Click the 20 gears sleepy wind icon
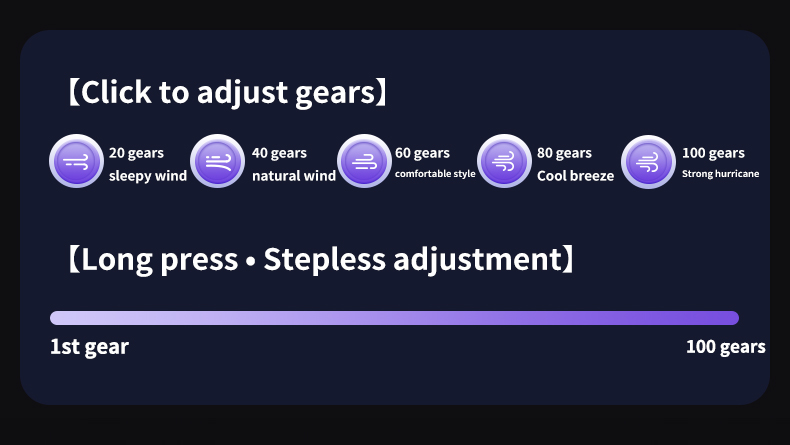Screen dimensions: 790x445 (x=76, y=162)
